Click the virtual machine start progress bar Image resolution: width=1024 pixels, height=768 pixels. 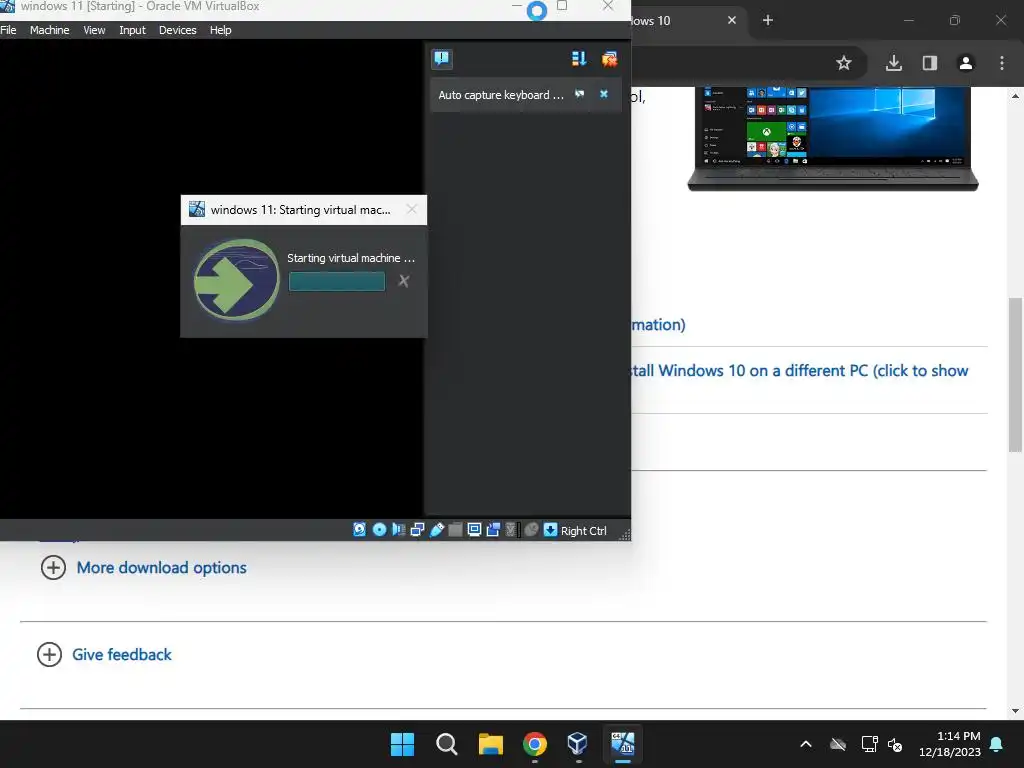click(x=337, y=281)
